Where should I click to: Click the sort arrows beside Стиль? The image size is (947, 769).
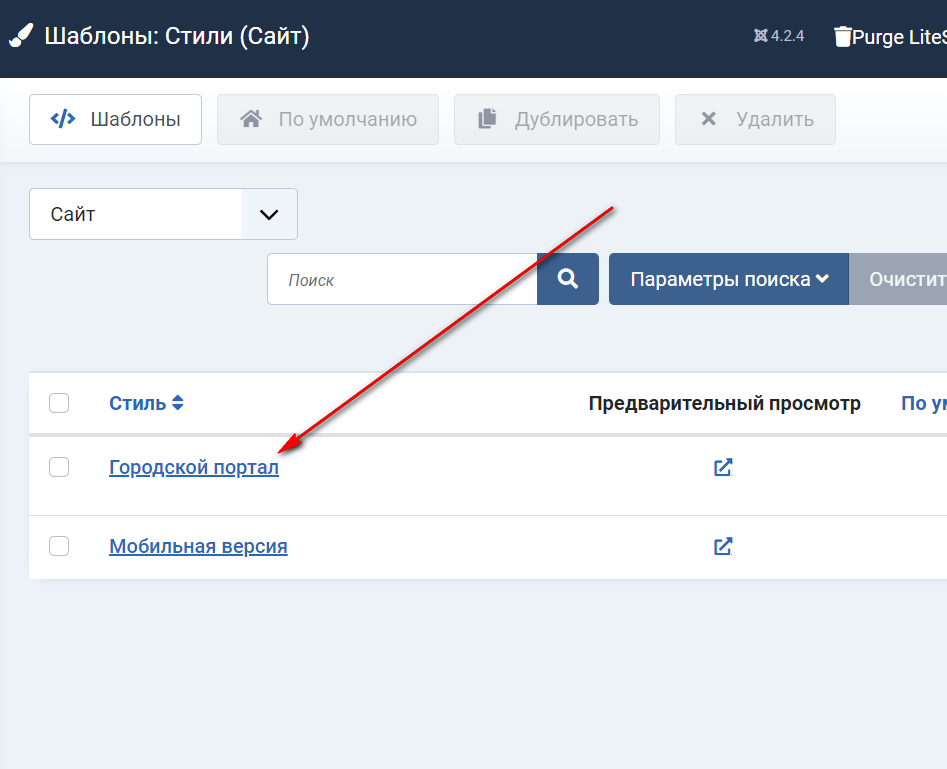click(x=178, y=403)
